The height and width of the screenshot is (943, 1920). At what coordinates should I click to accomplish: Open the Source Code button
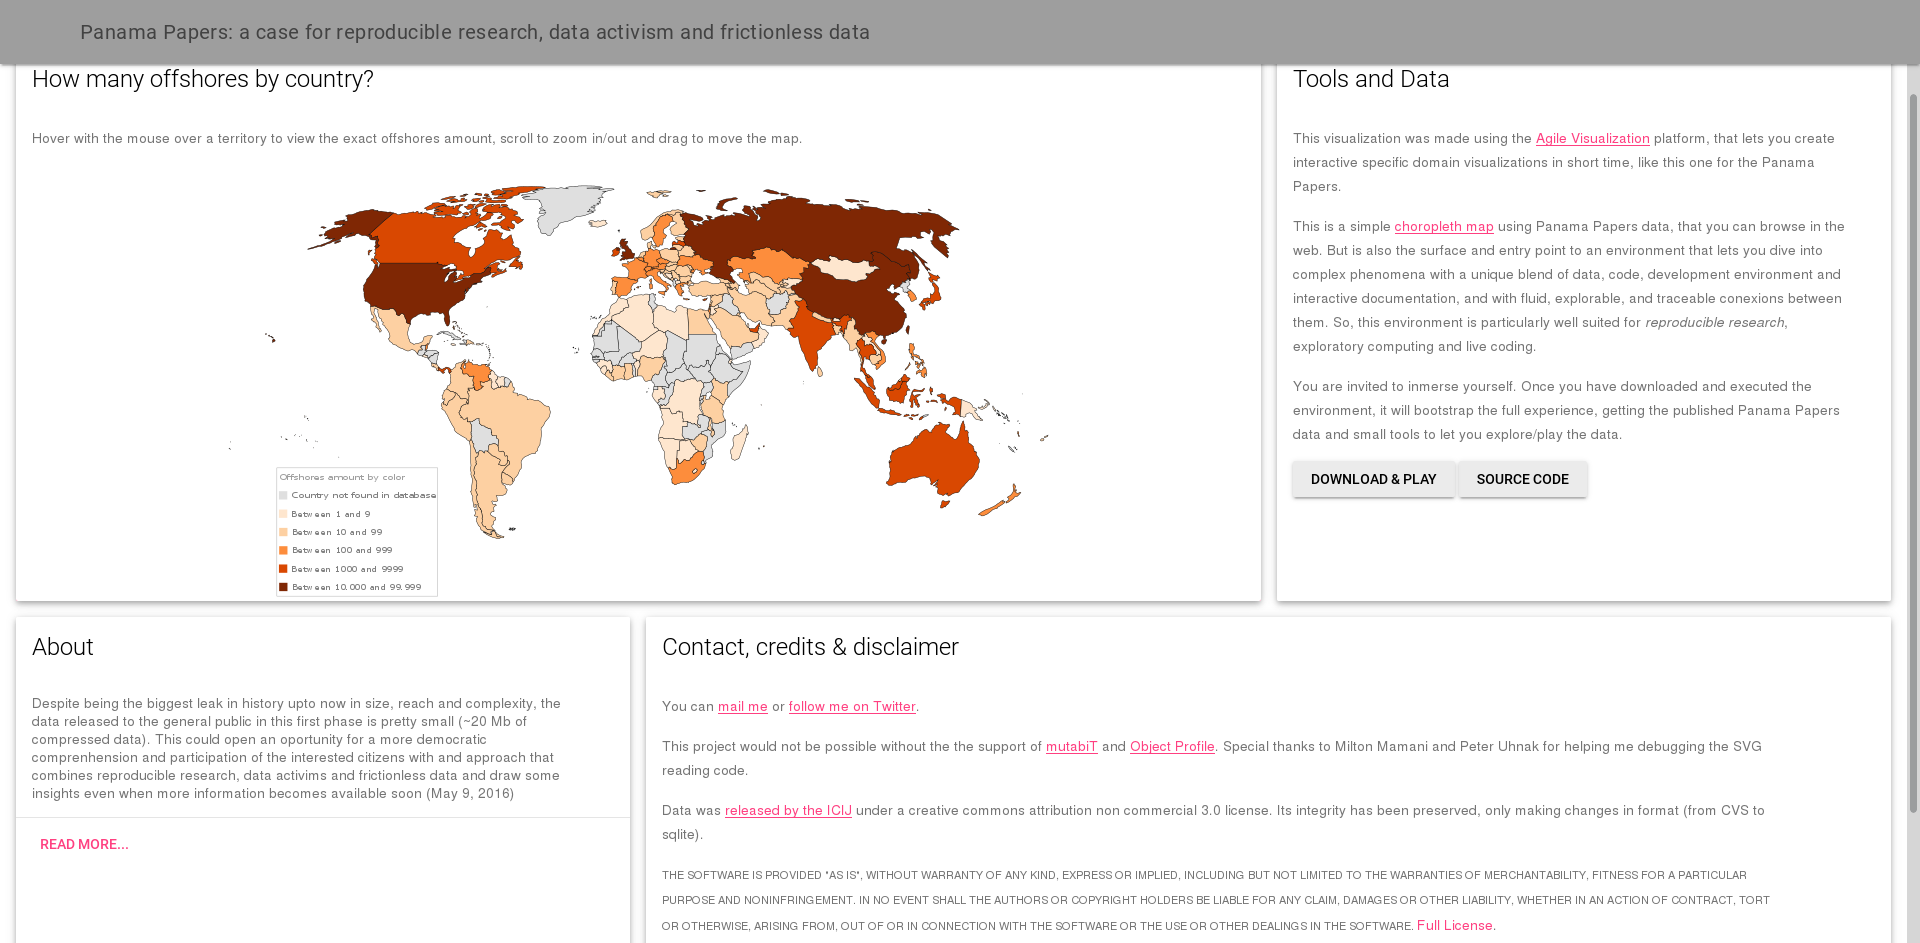click(x=1522, y=480)
